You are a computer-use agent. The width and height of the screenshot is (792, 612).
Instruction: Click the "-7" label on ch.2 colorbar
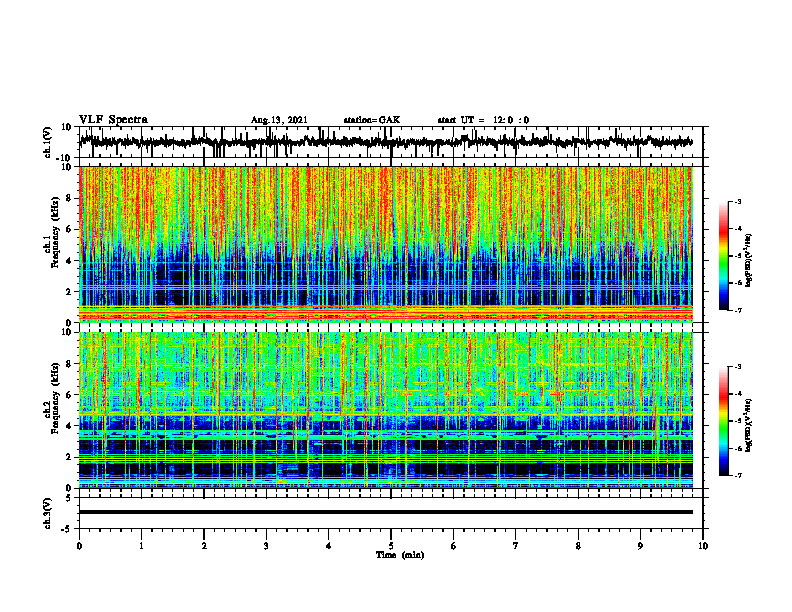point(737,475)
